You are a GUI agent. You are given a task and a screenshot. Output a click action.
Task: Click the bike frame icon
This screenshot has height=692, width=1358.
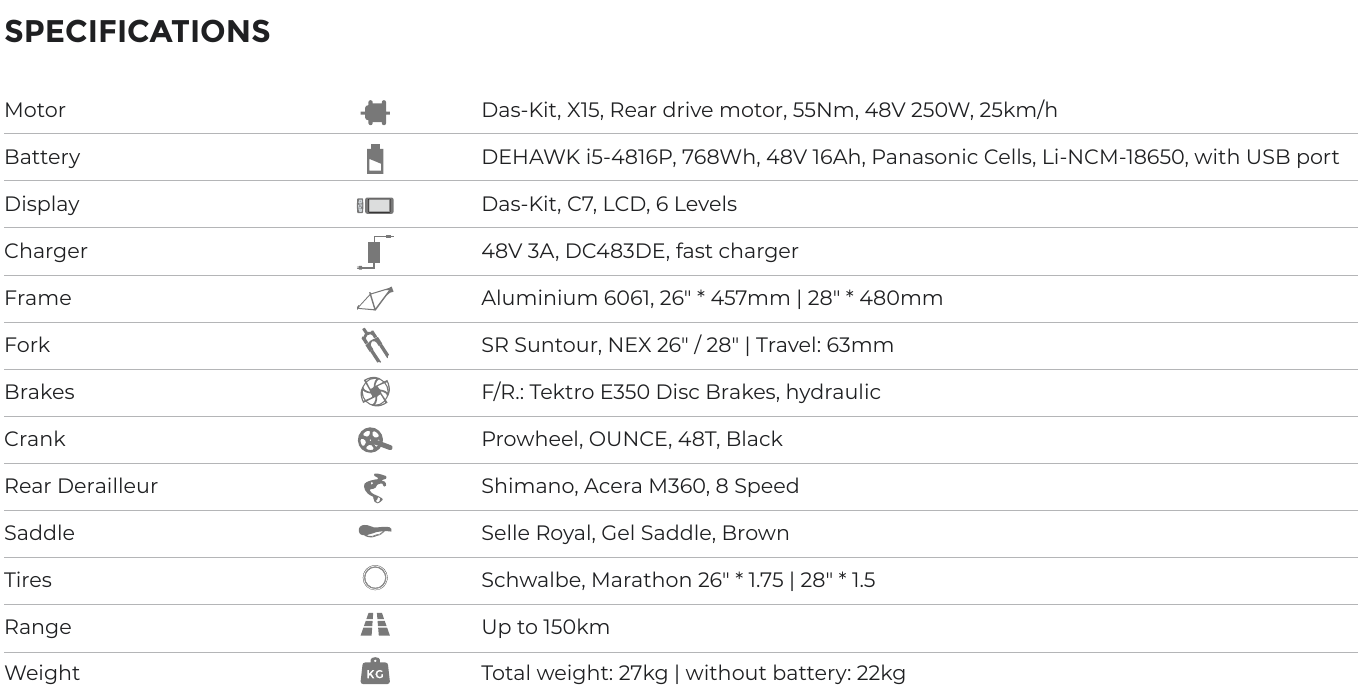375,299
